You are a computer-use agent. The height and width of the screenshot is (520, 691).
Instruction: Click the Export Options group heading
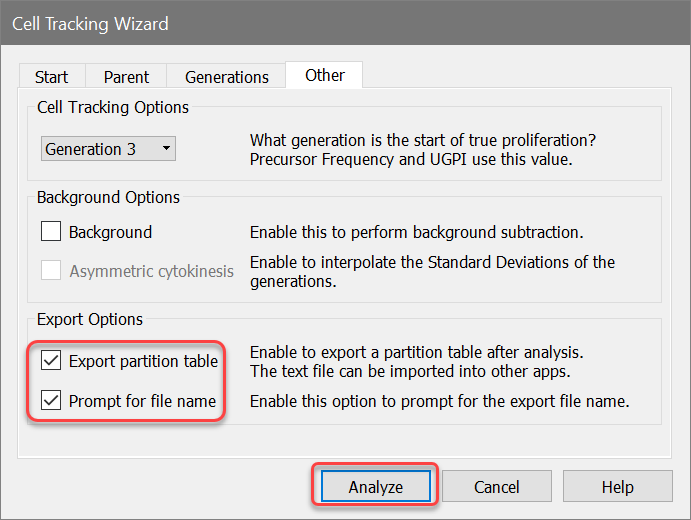[90, 320]
